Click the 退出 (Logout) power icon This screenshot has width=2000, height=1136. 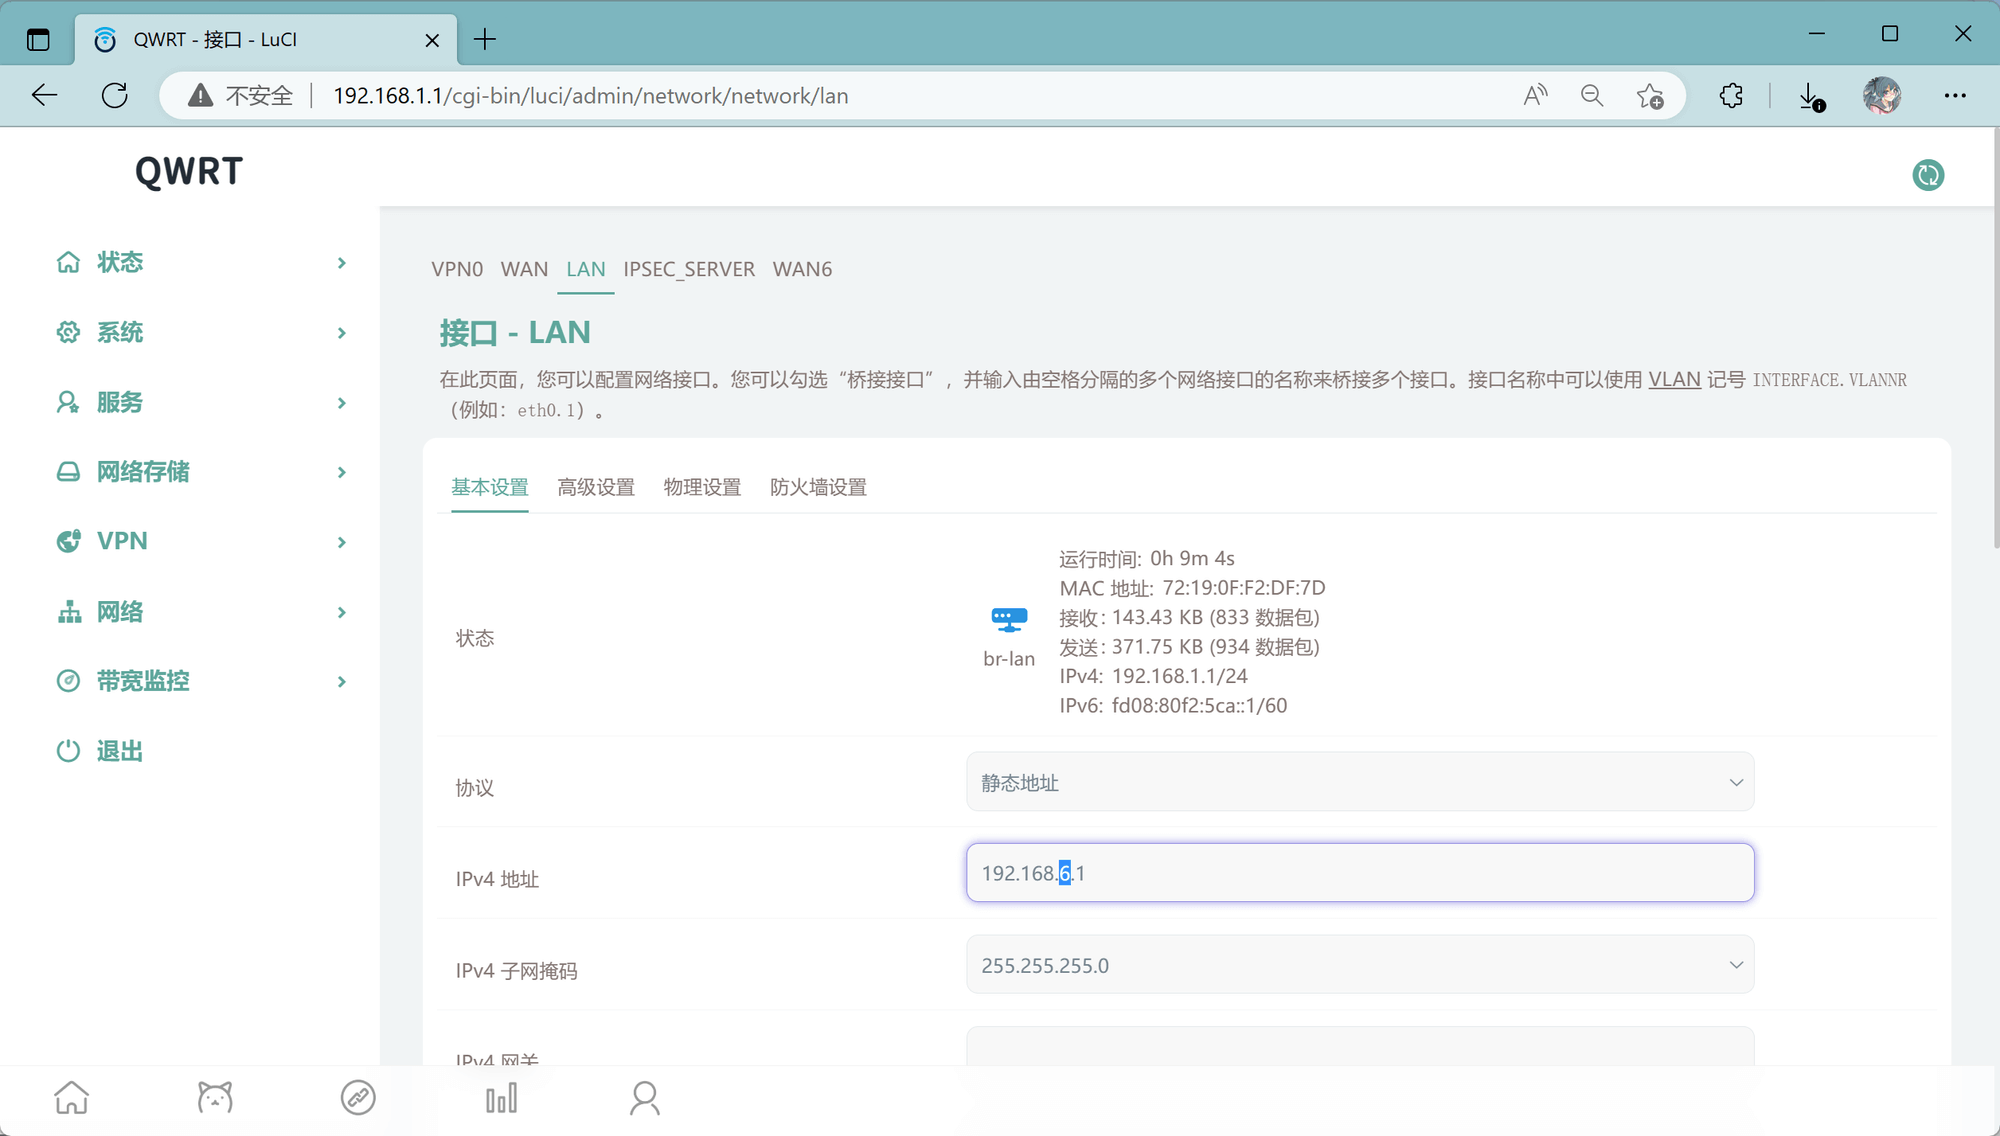click(68, 750)
